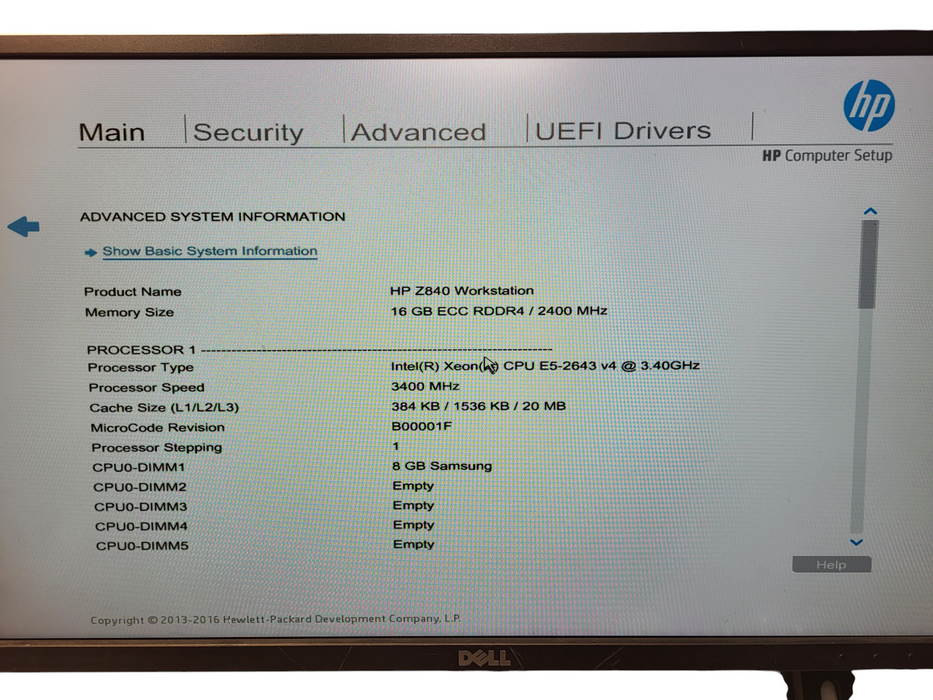Select the Processor Type label

140,367
